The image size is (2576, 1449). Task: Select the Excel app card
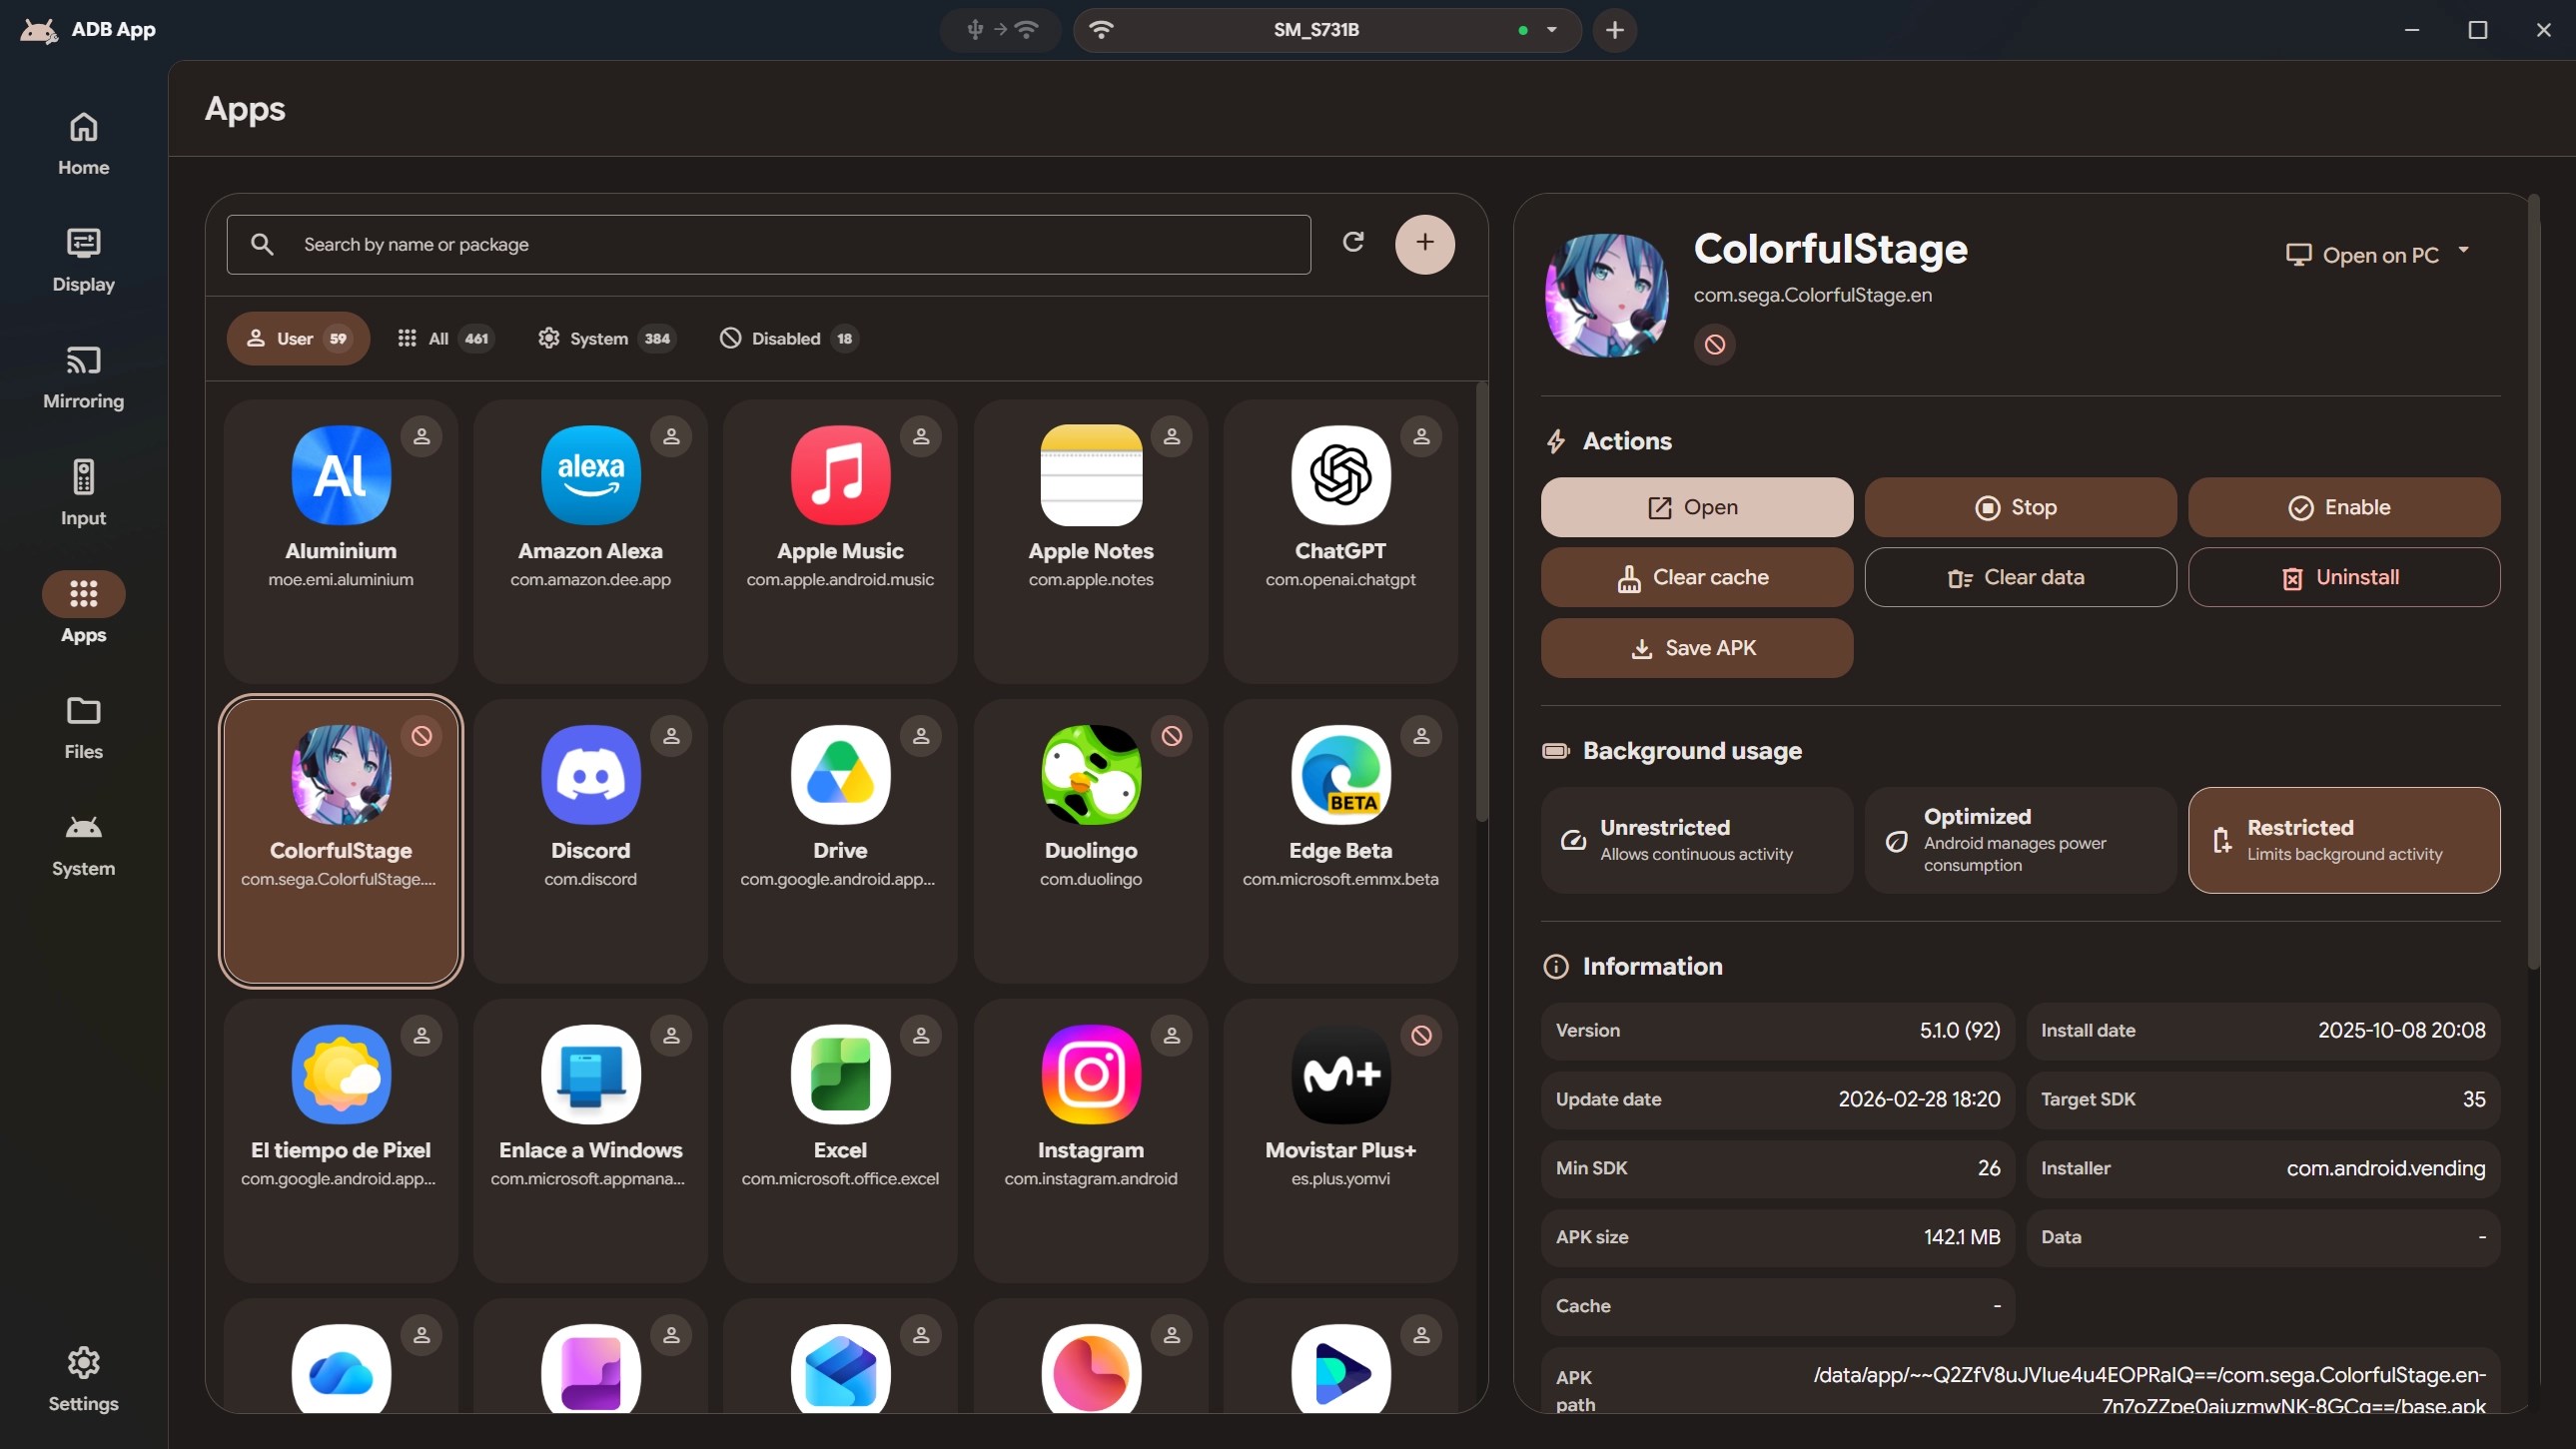coord(840,1140)
